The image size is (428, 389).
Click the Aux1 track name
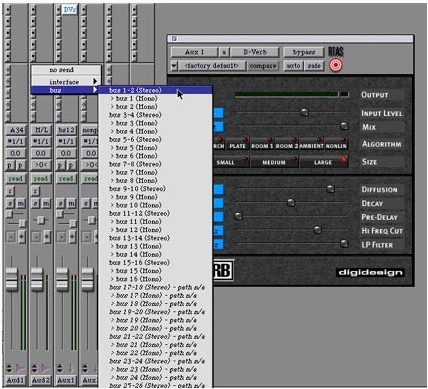[x=66, y=380]
